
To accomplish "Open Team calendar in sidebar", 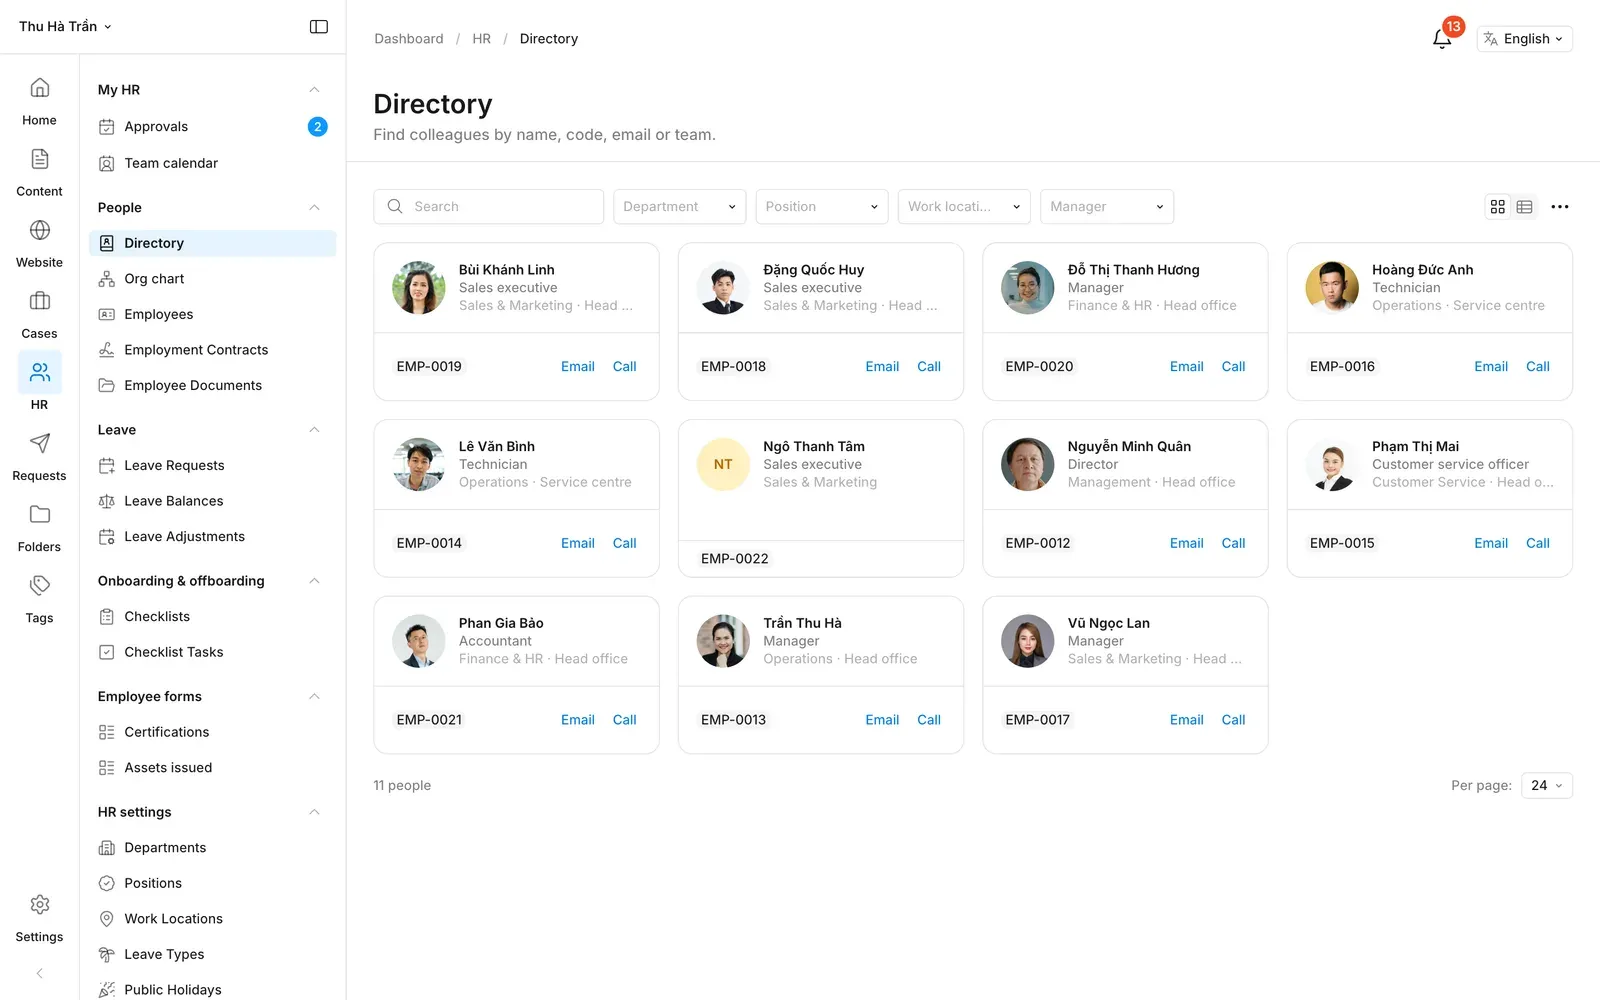I will point(212,163).
